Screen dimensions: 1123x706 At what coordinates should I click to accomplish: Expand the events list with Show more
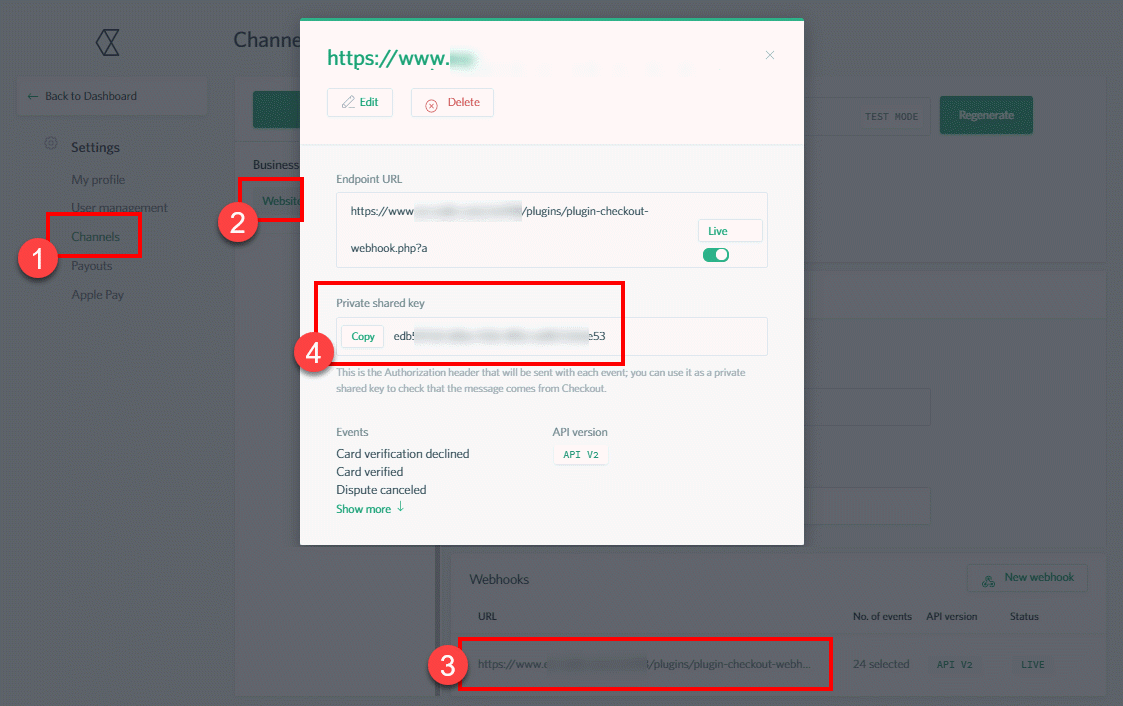pos(364,508)
